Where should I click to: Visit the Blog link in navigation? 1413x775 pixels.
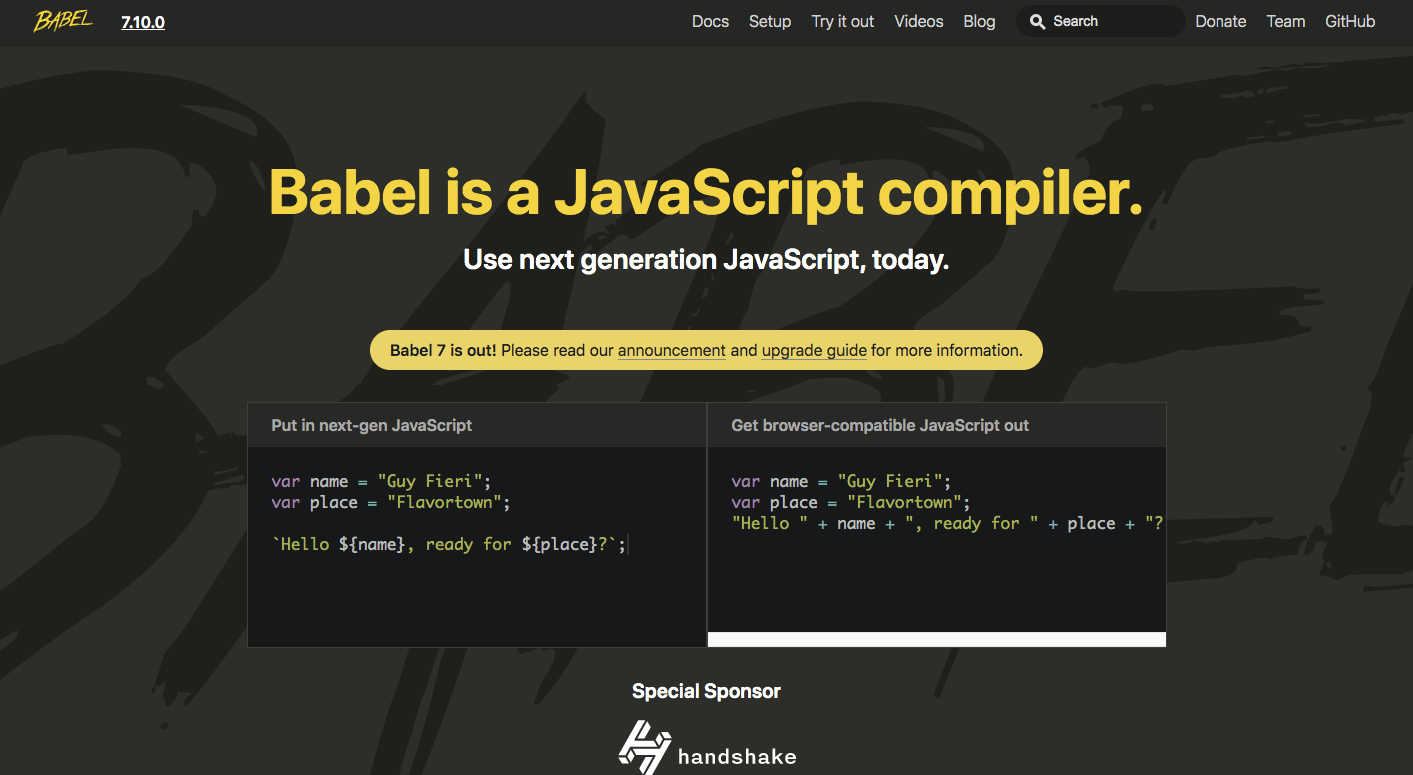(979, 21)
